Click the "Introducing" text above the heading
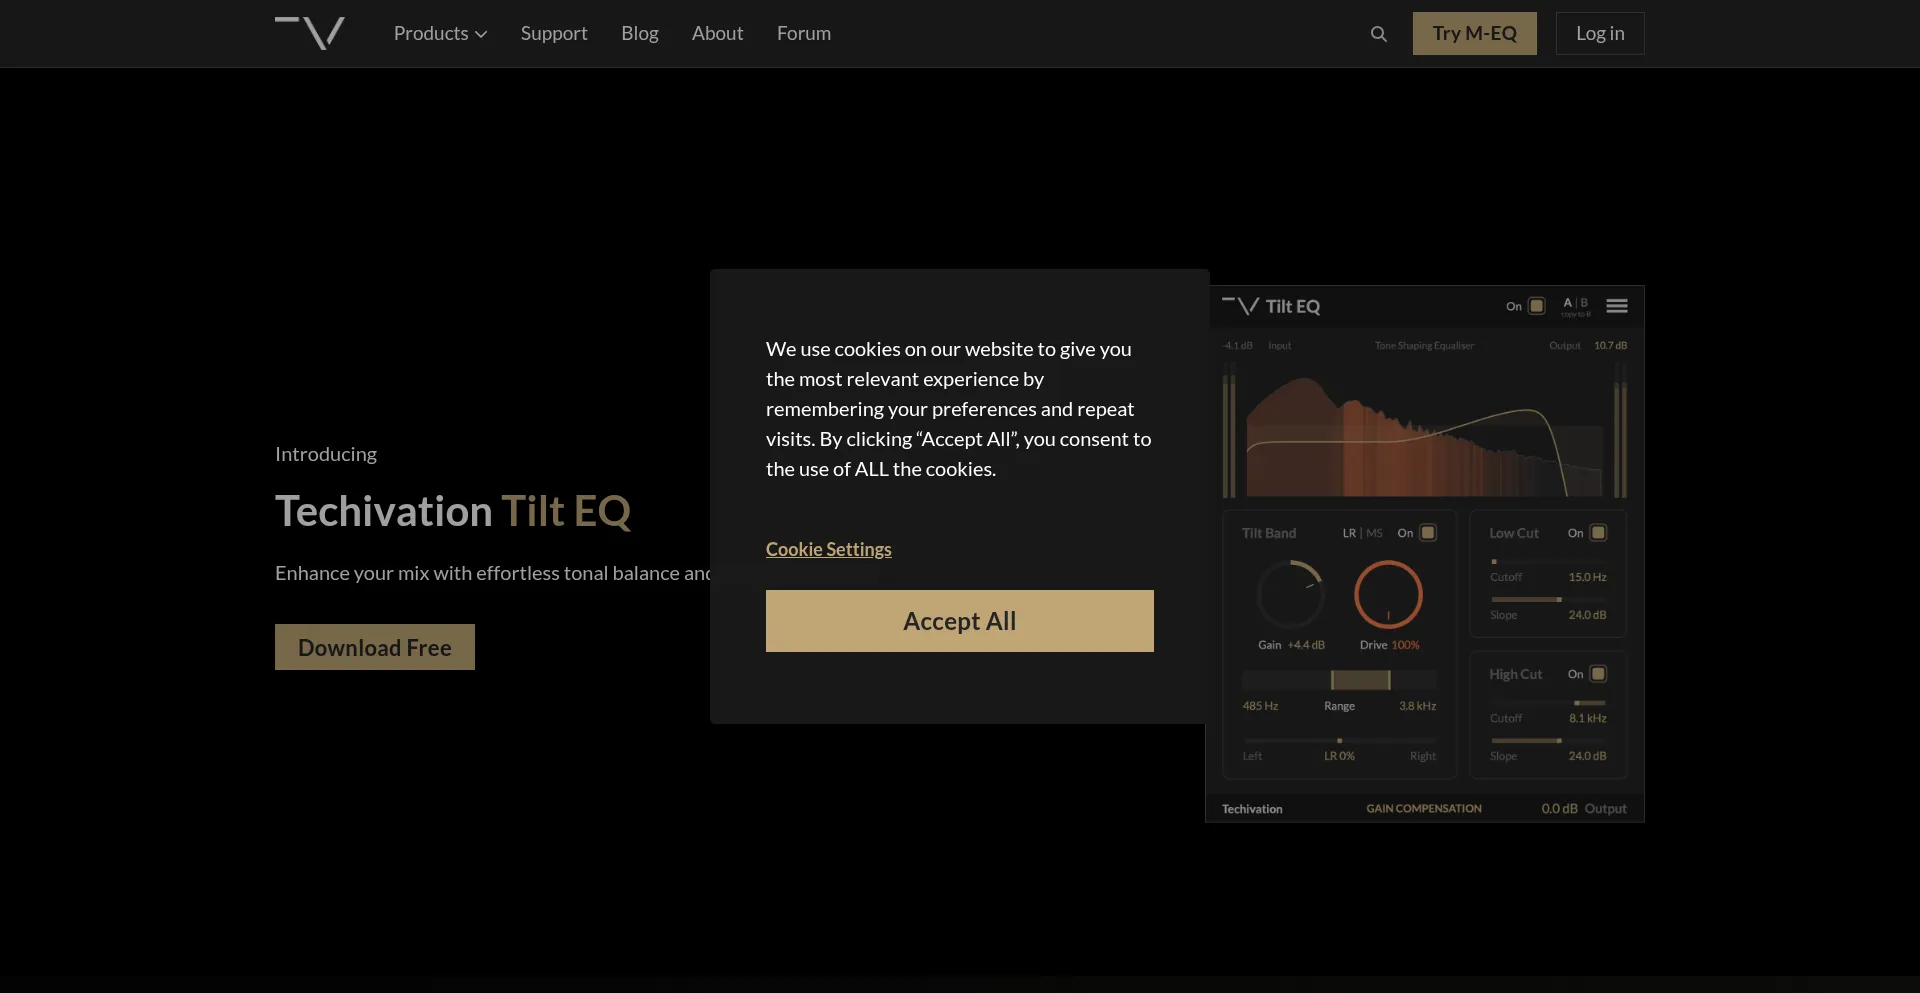This screenshot has height=993, width=1920. [x=326, y=454]
